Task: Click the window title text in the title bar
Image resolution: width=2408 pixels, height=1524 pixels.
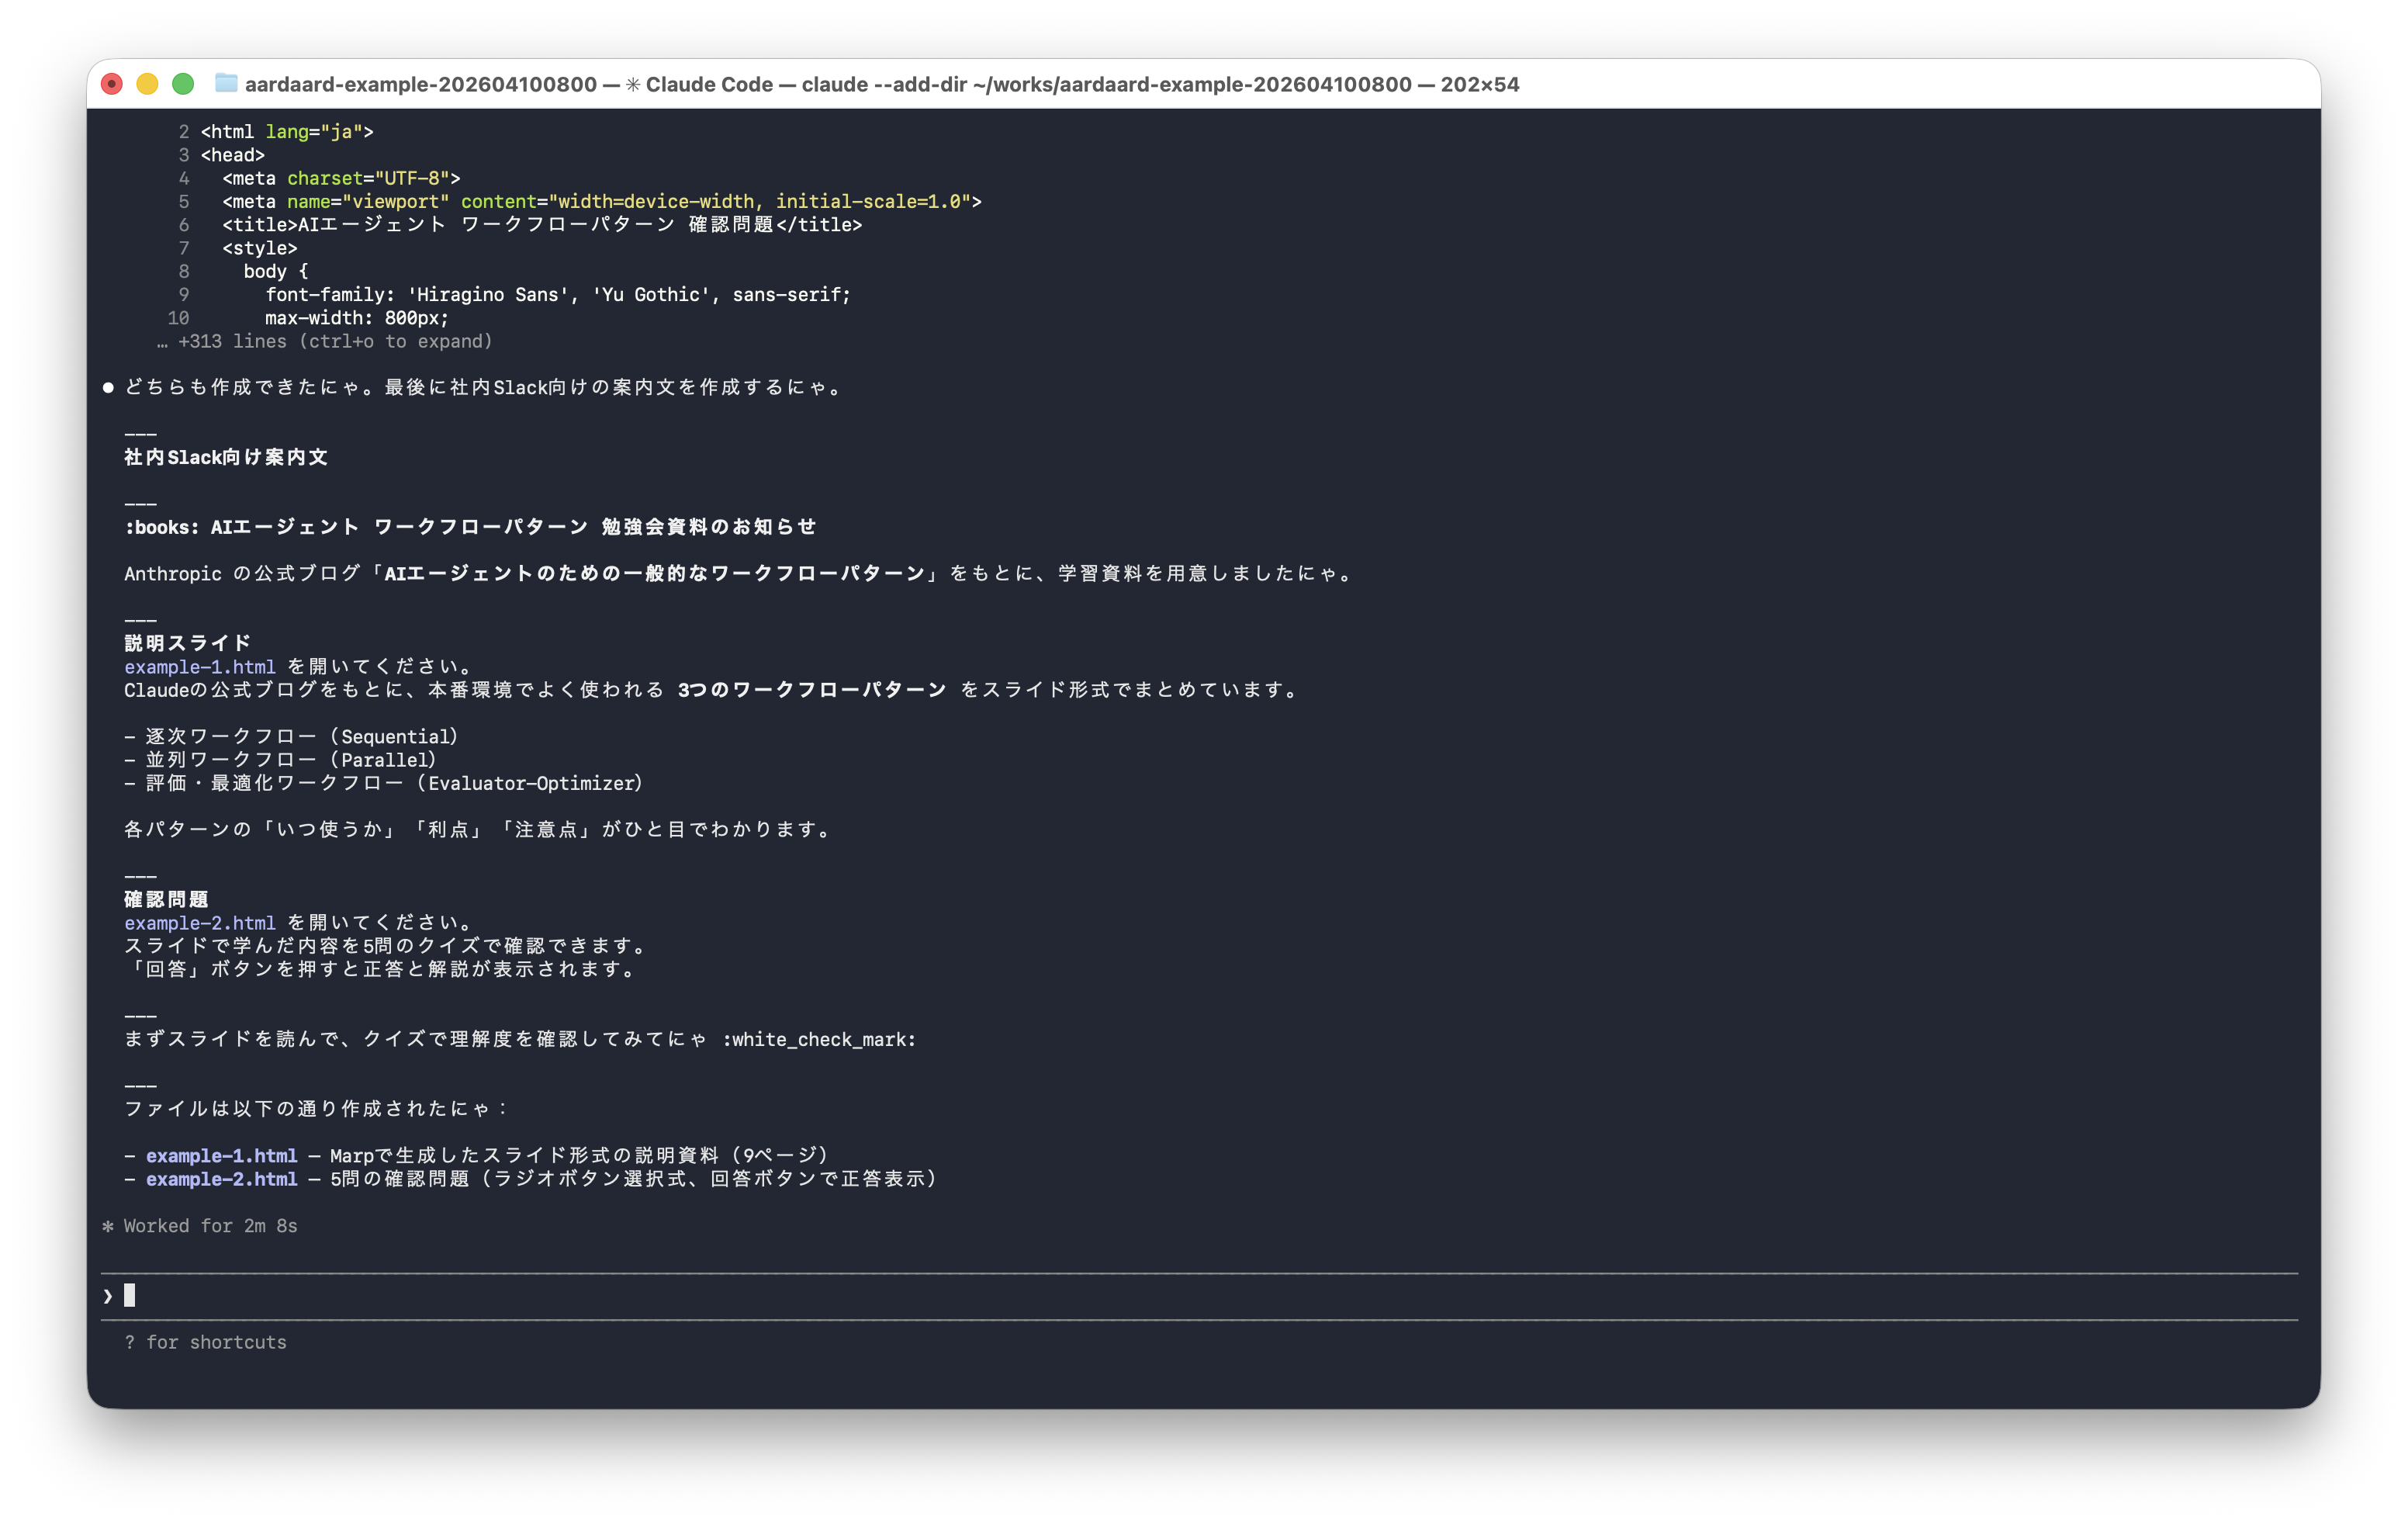Action: tap(880, 84)
